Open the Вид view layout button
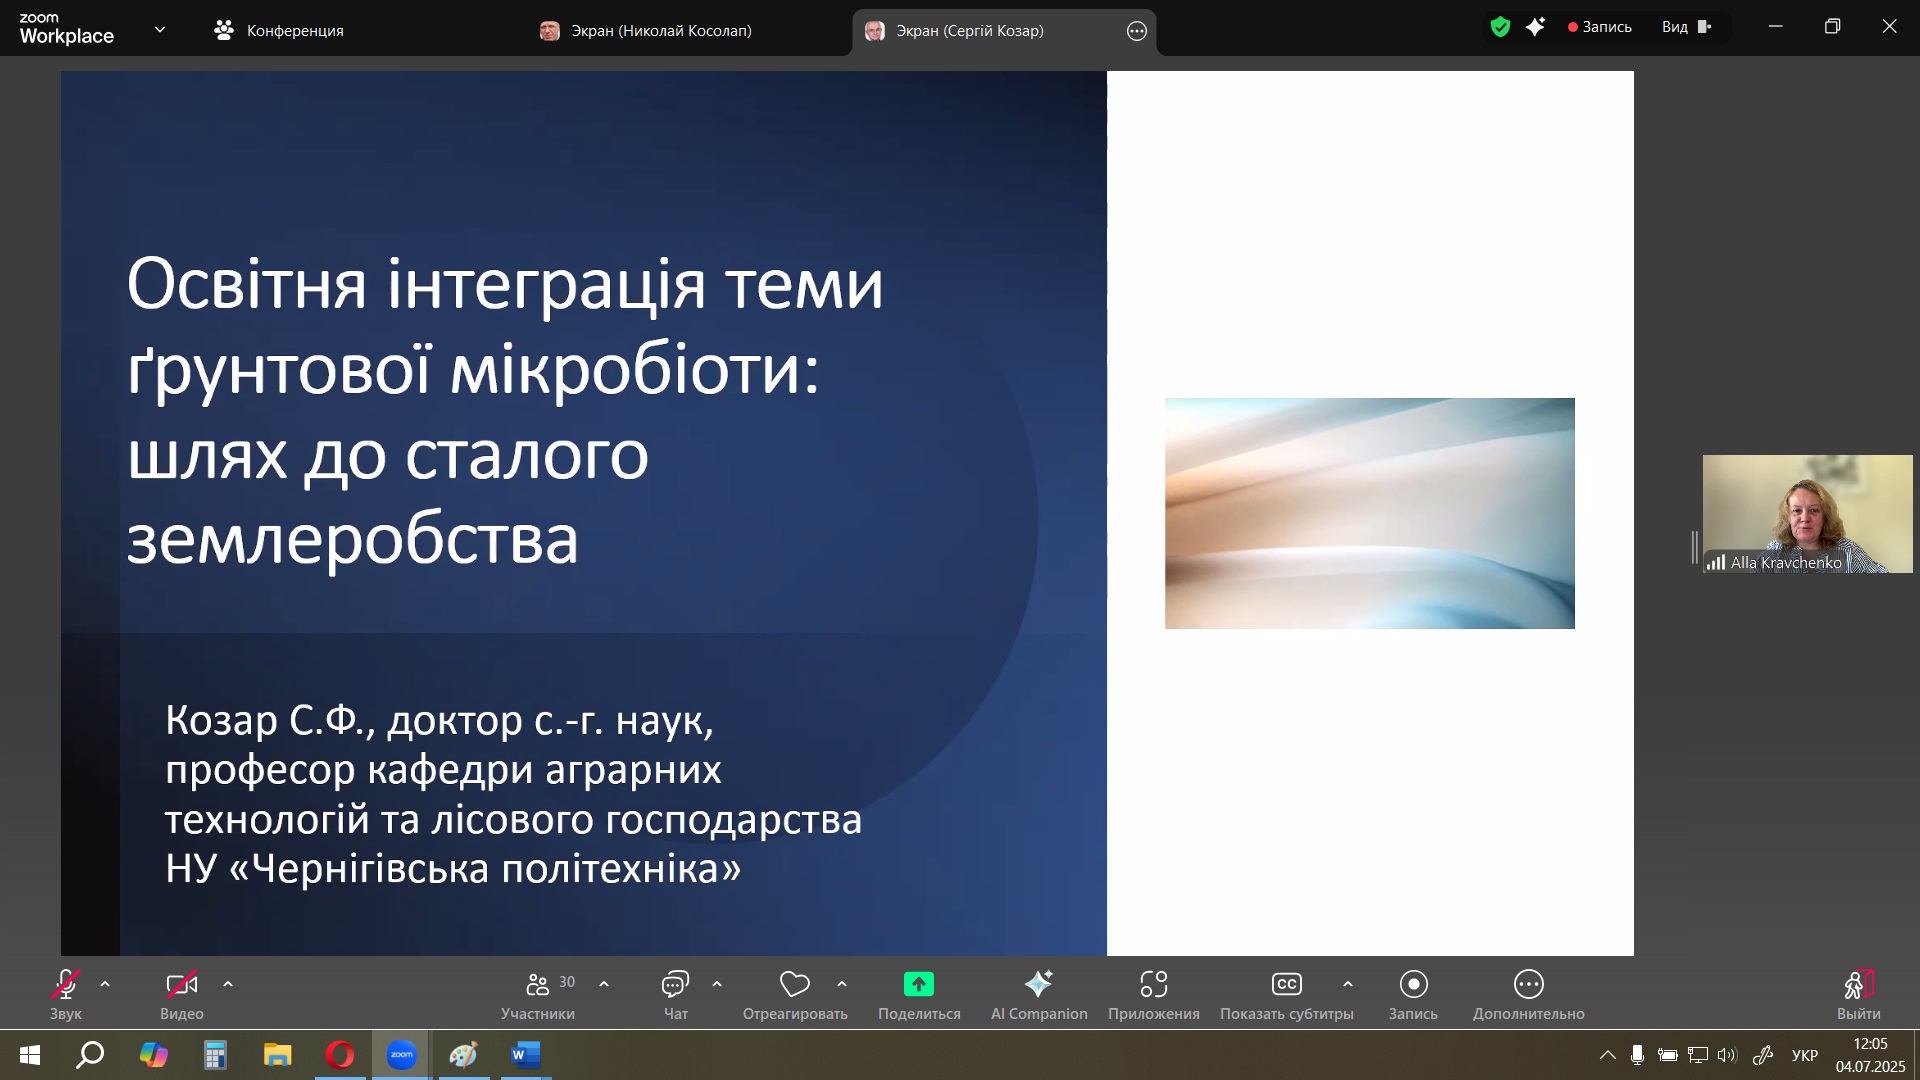Viewport: 1920px width, 1080px height. [1686, 27]
